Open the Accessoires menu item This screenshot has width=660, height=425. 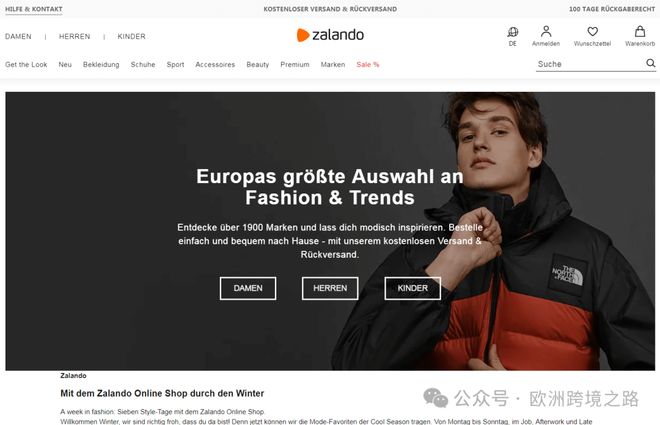(x=215, y=64)
